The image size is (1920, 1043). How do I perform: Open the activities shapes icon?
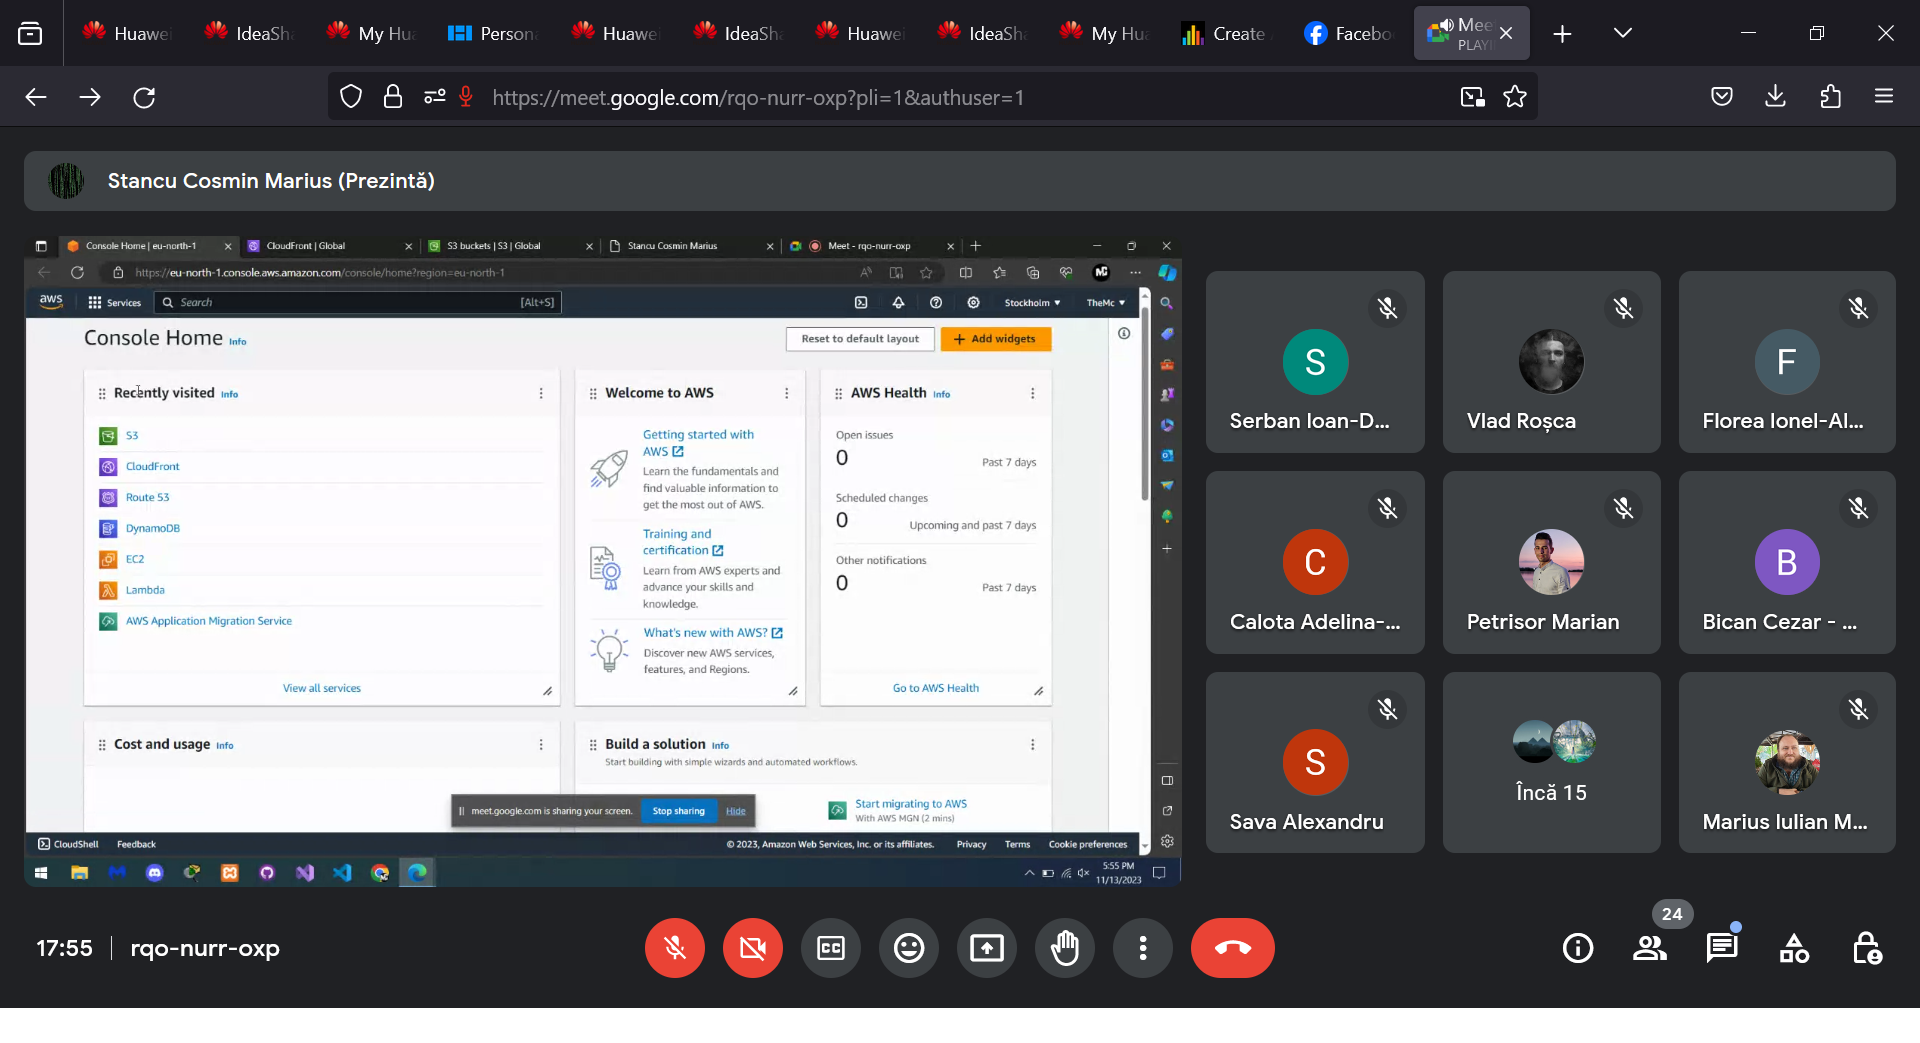coord(1794,948)
